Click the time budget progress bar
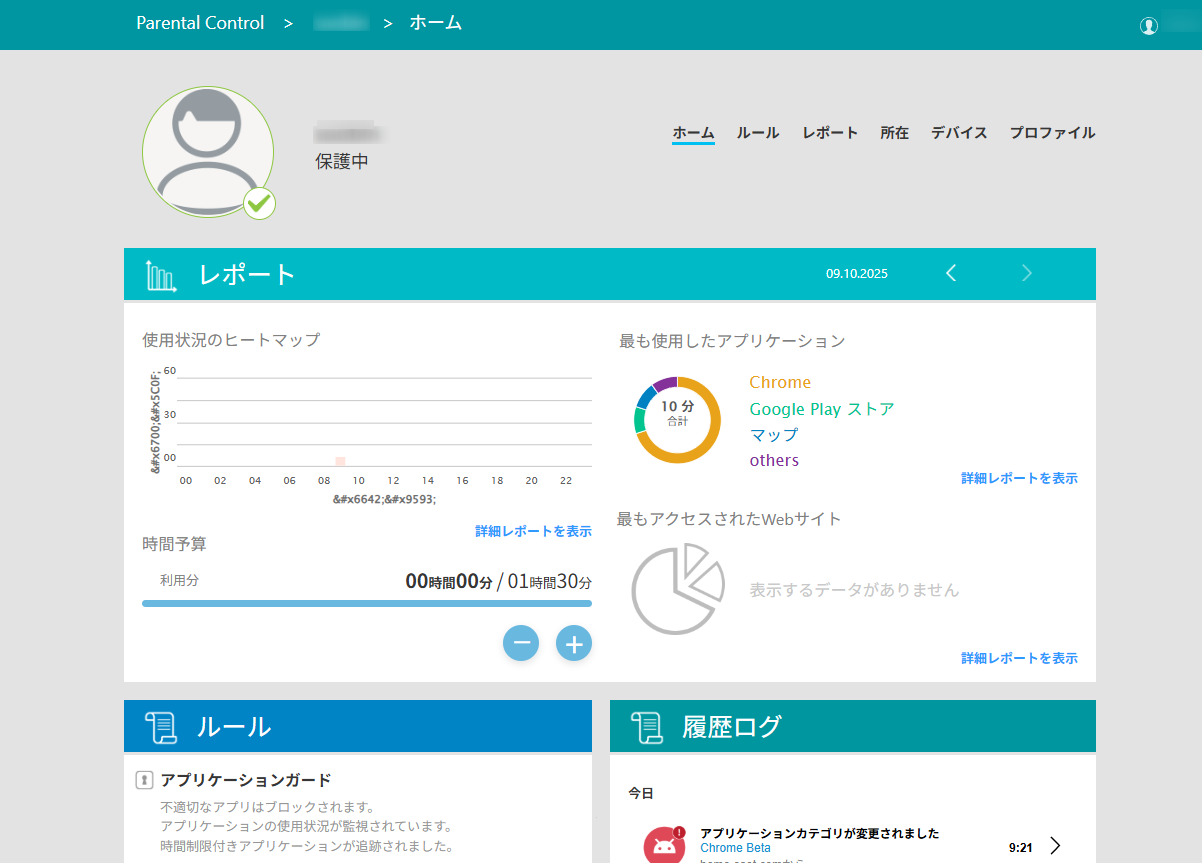 tap(367, 604)
